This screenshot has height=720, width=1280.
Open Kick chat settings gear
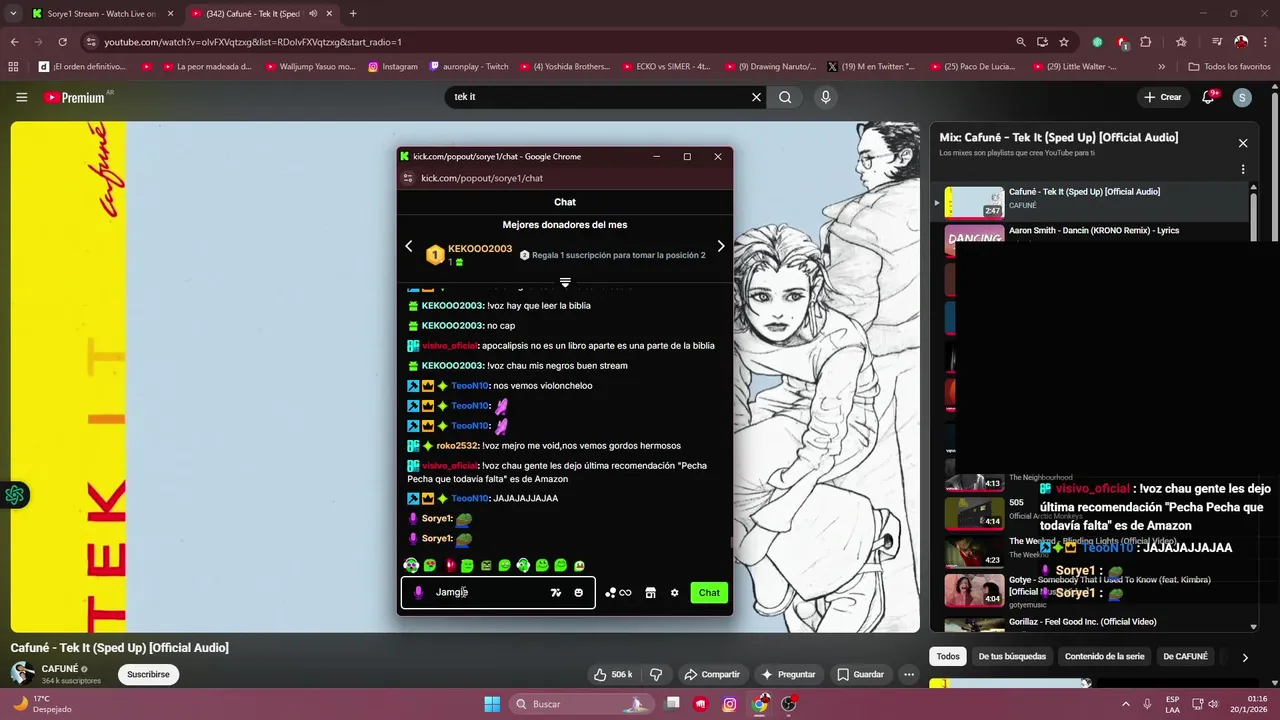[674, 593]
